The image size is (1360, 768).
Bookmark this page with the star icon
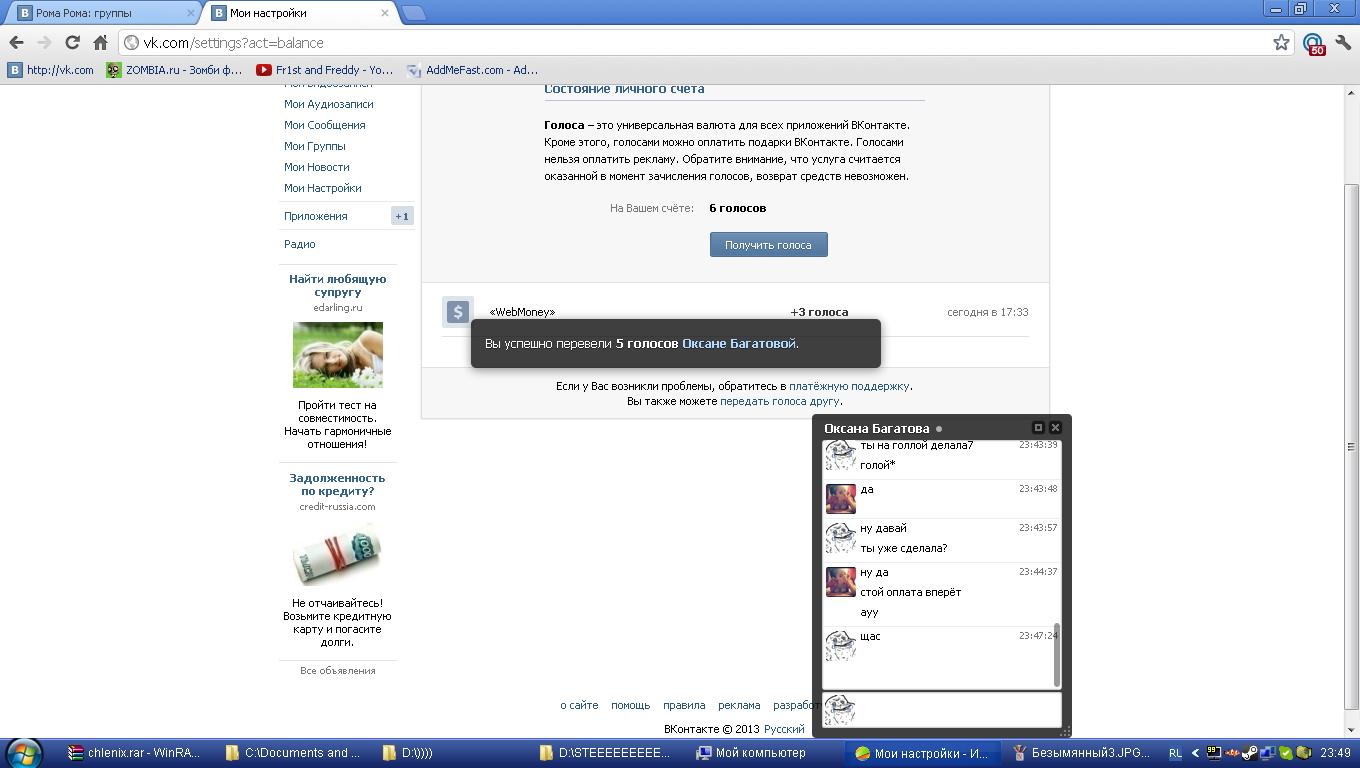coord(1281,42)
